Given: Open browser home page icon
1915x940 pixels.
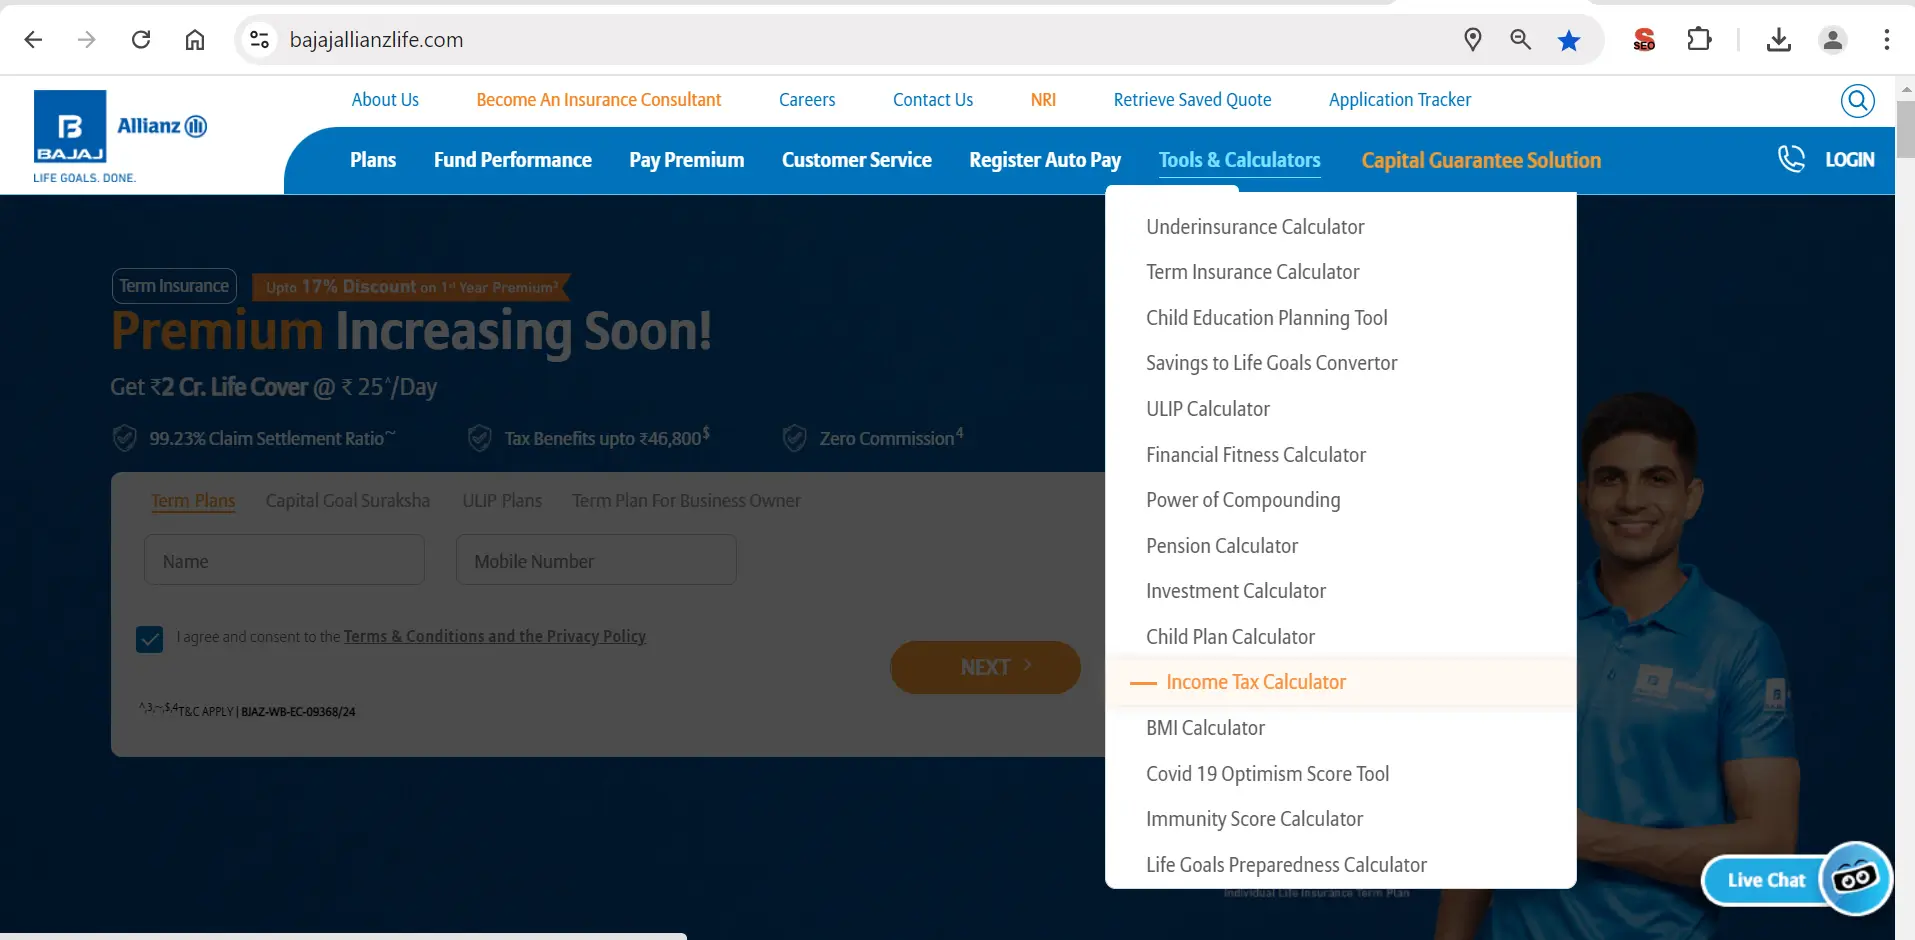Looking at the screenshot, I should [x=195, y=40].
